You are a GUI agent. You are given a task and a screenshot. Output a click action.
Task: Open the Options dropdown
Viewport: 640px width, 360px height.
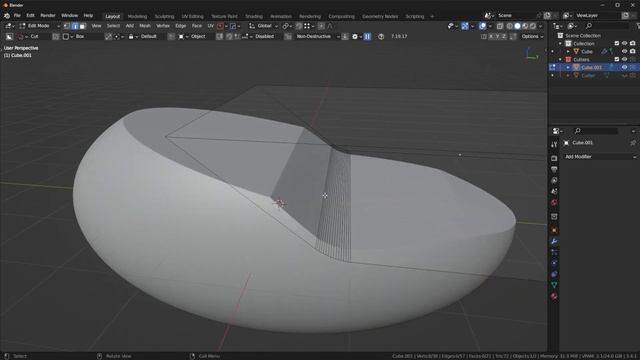pyautogui.click(x=532, y=36)
